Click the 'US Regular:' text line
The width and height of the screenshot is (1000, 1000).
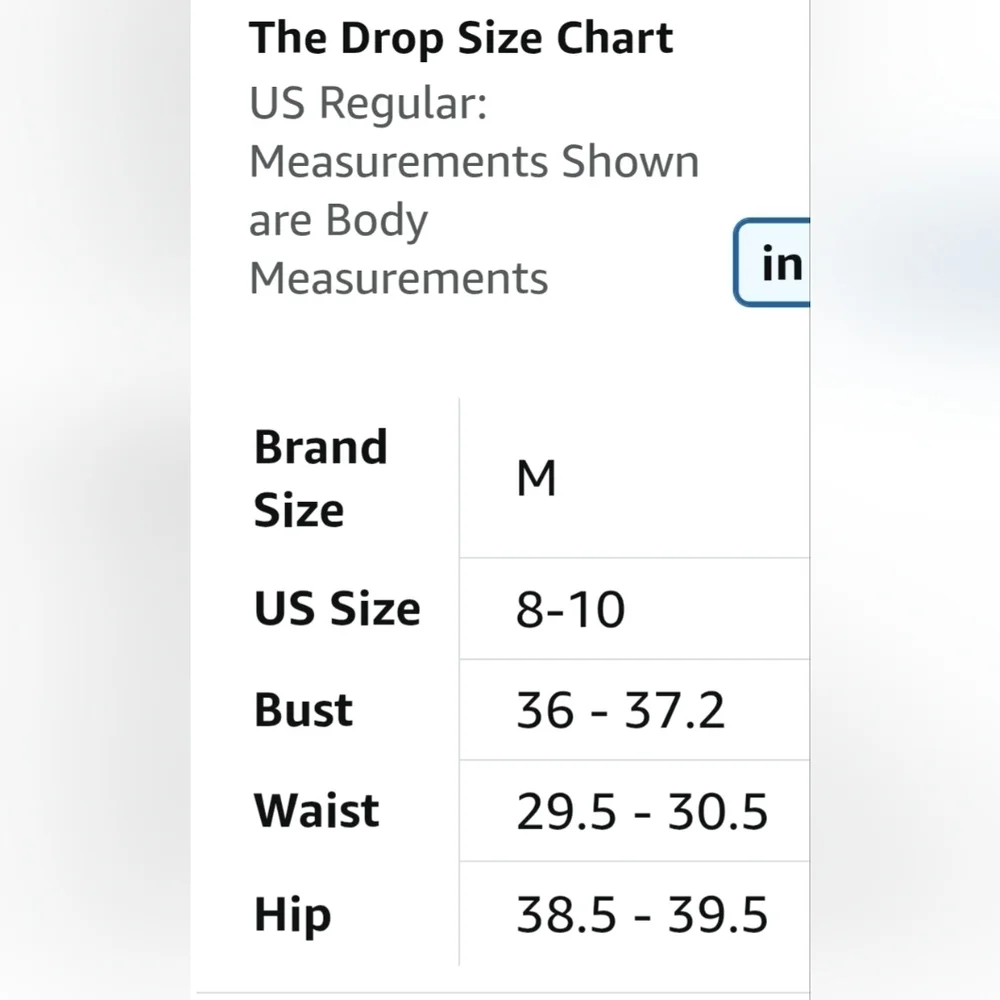367,103
